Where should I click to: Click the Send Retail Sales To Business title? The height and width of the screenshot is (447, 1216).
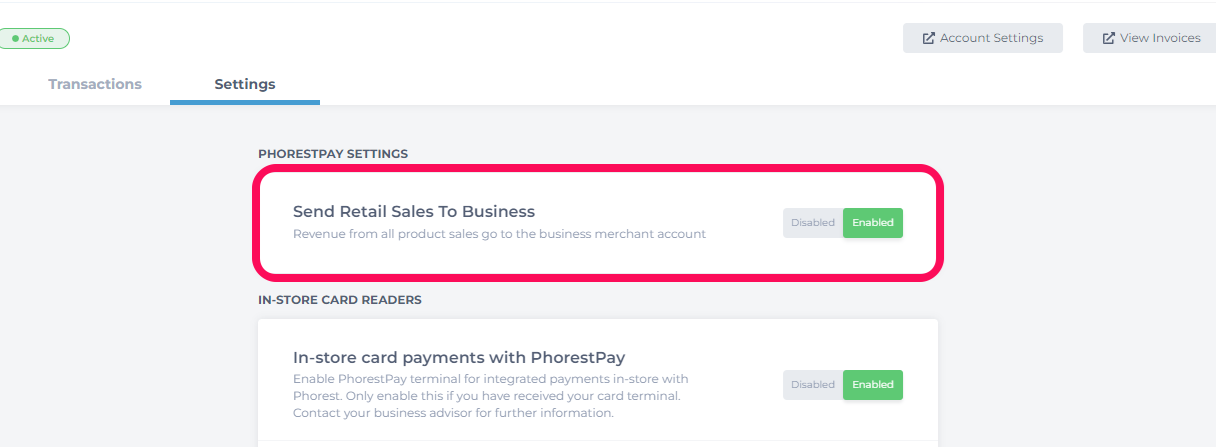(414, 212)
